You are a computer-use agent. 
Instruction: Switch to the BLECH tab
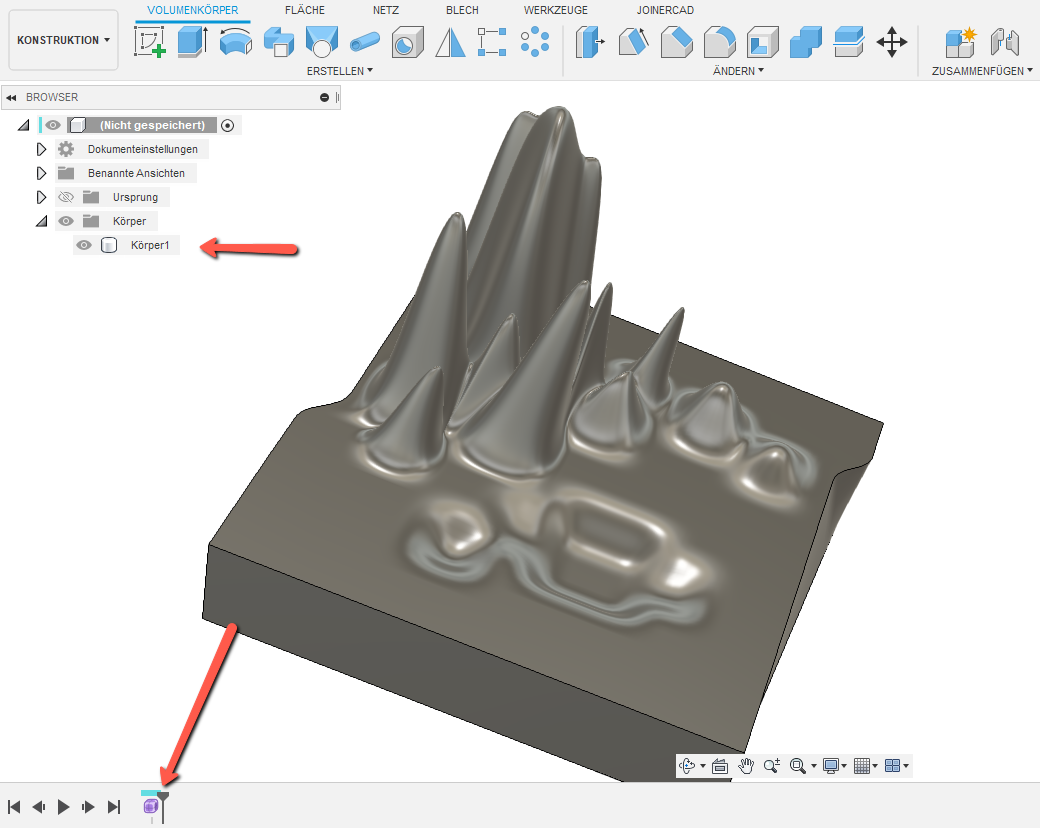(462, 10)
